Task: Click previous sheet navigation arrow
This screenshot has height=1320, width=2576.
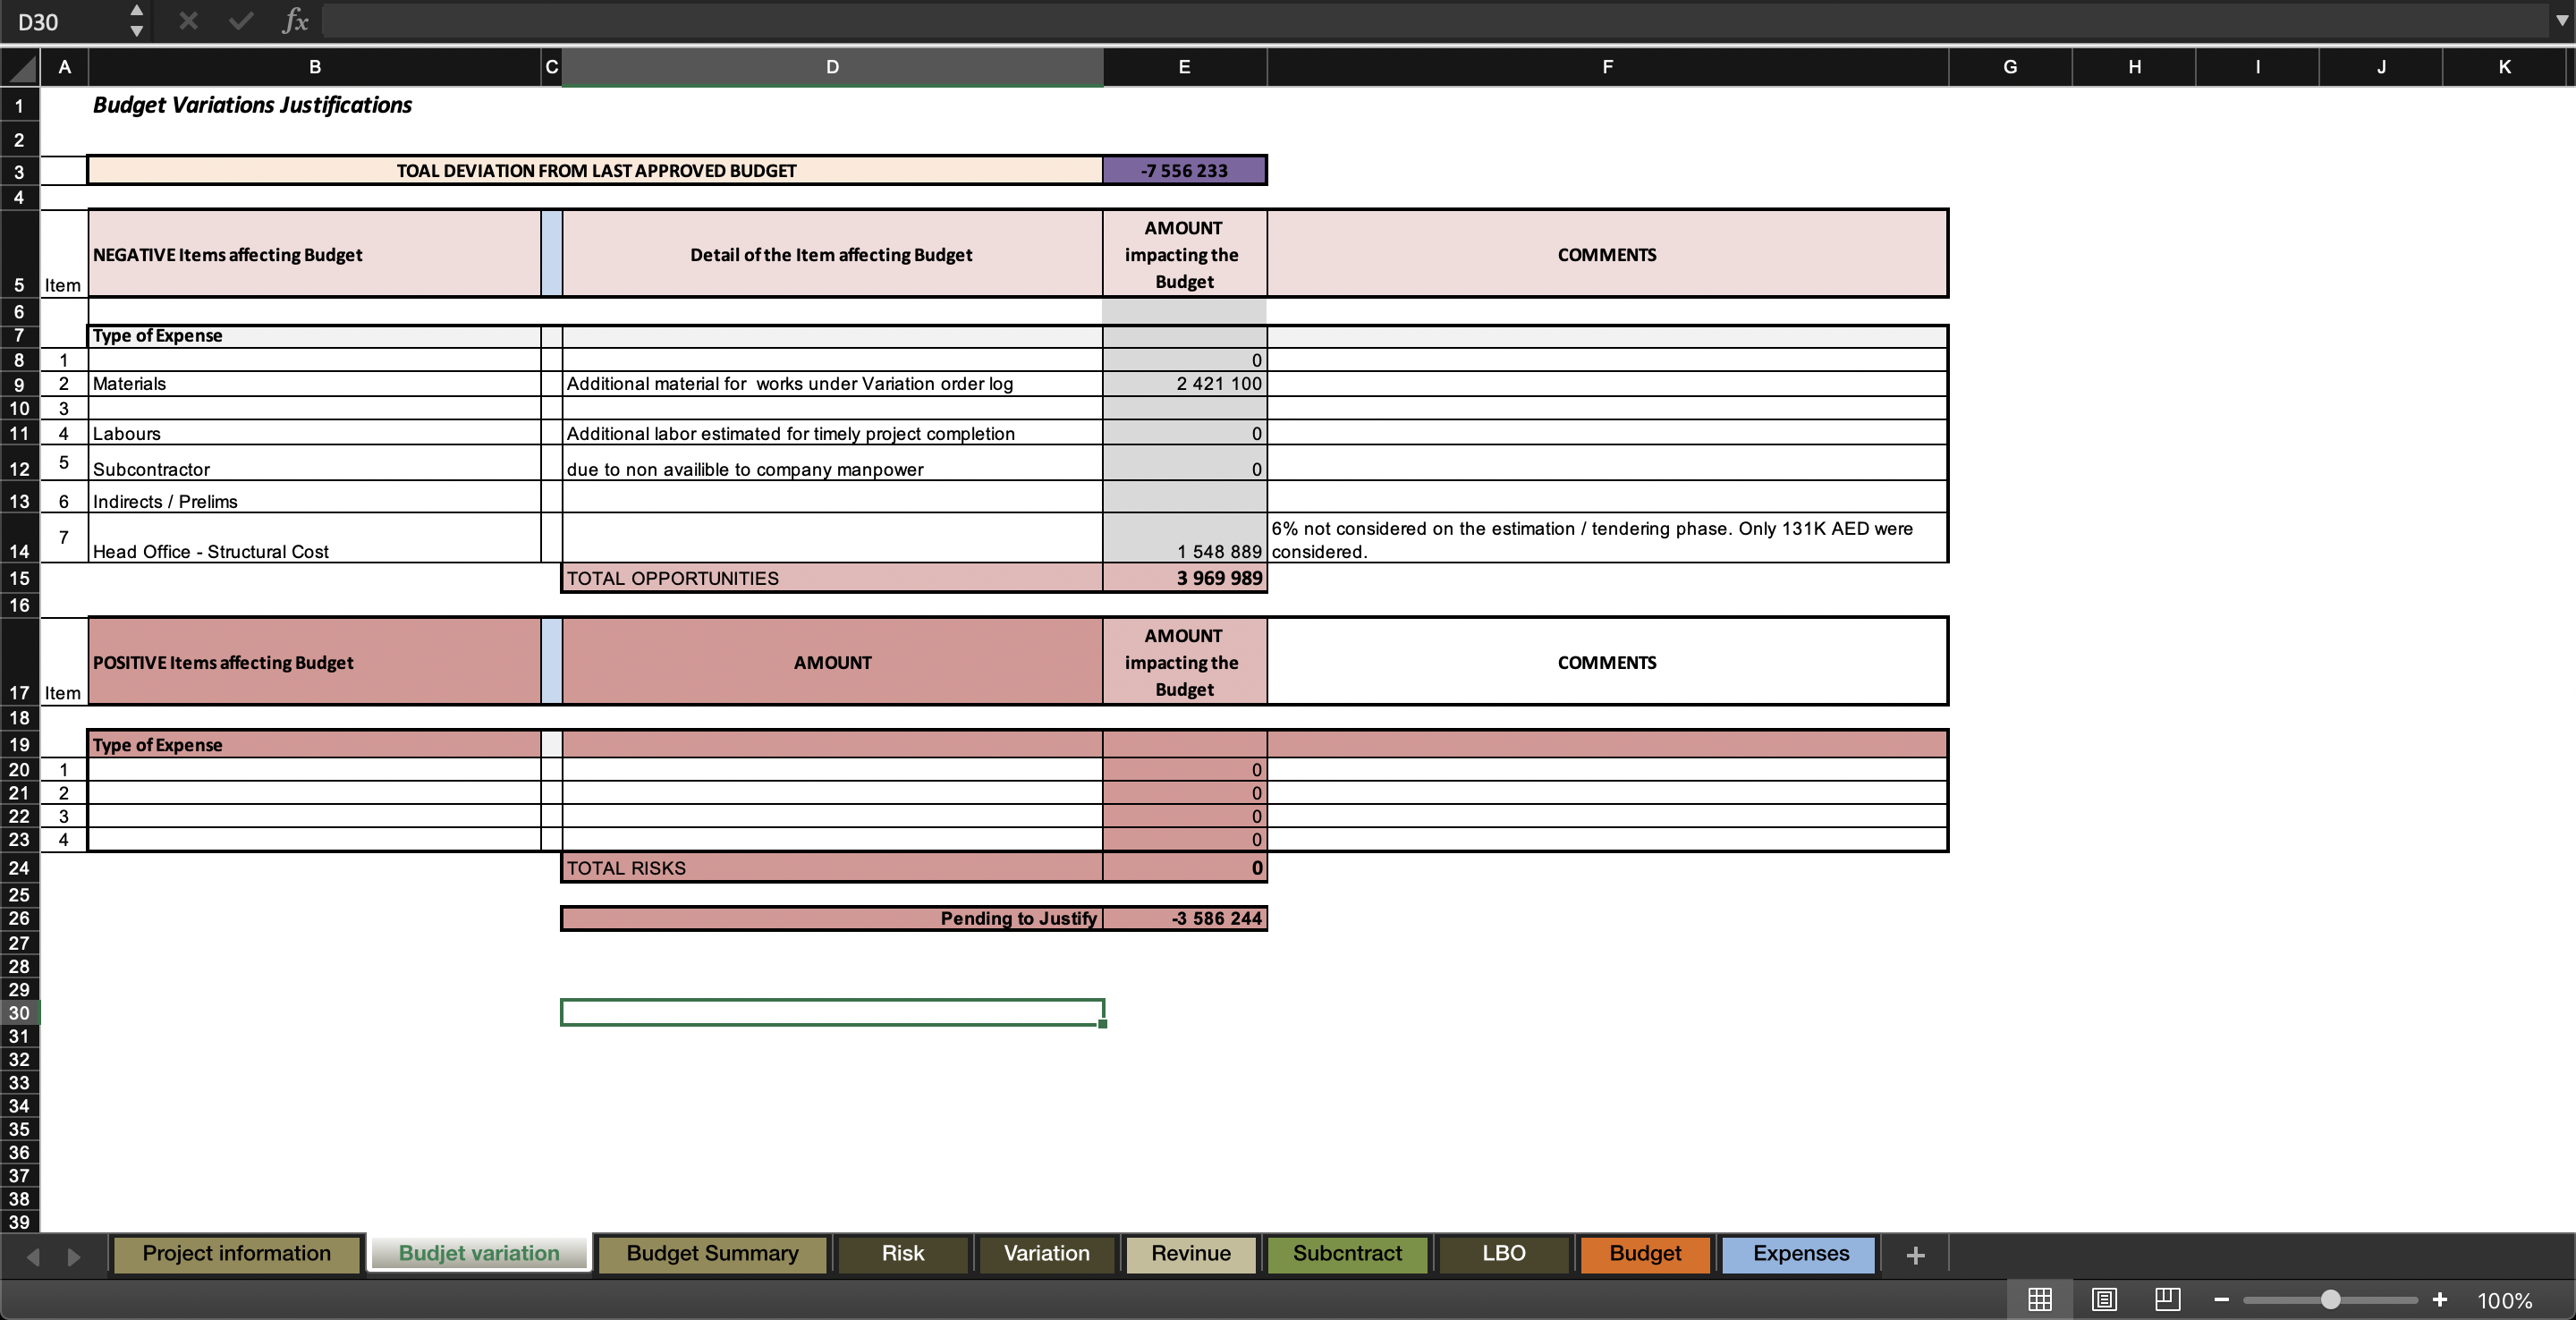Action: 33,1256
